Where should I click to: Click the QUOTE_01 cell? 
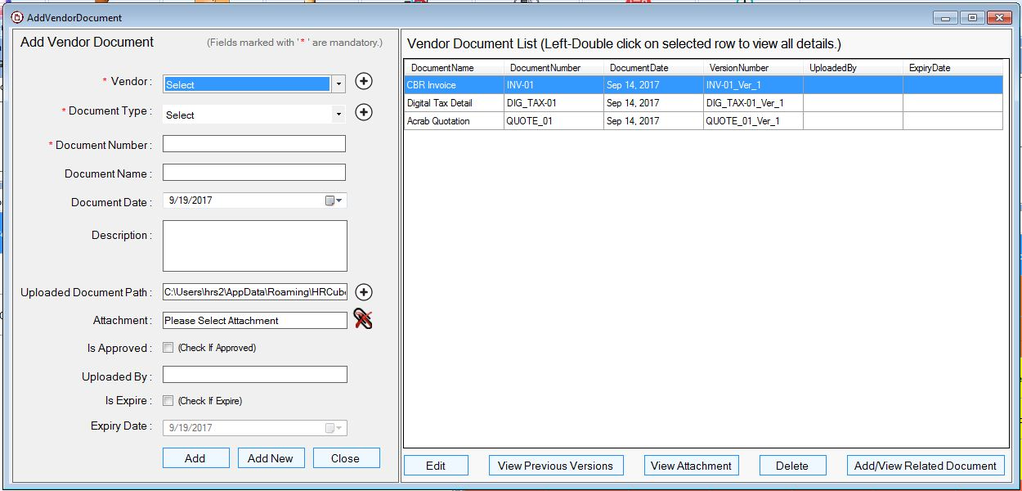point(554,121)
